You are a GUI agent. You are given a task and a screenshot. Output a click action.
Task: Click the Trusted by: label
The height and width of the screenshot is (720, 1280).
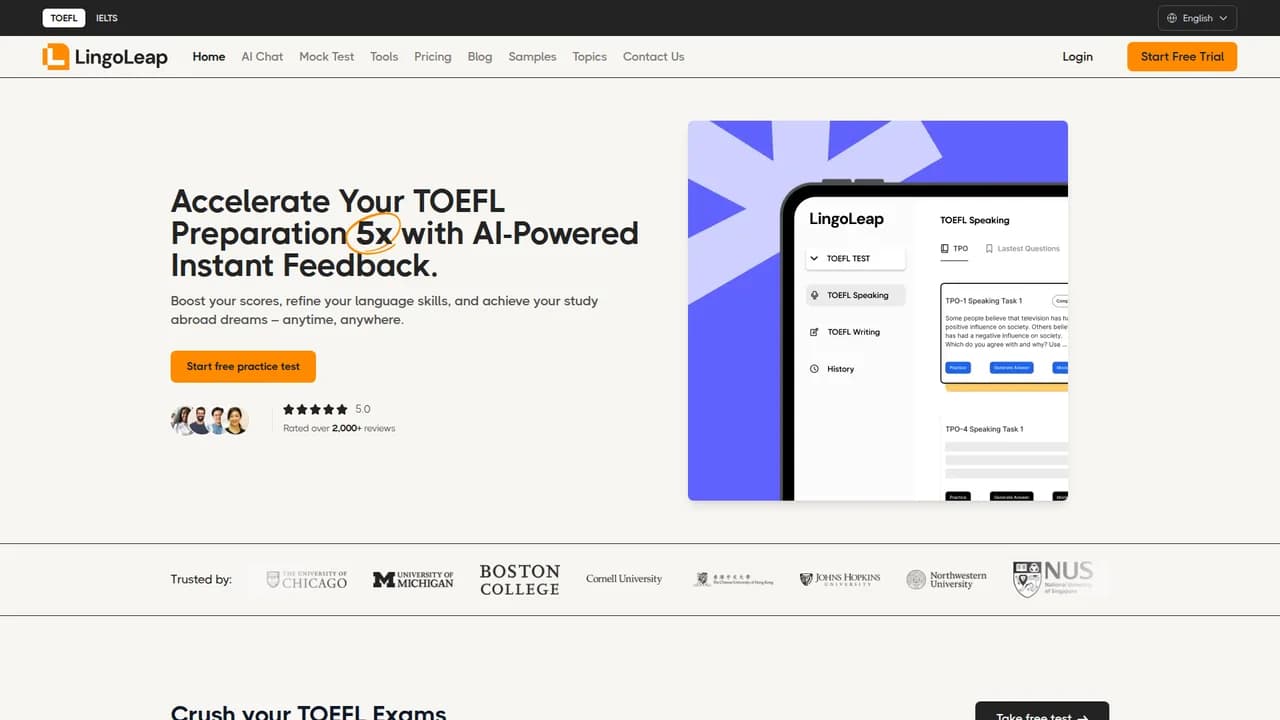click(x=201, y=579)
